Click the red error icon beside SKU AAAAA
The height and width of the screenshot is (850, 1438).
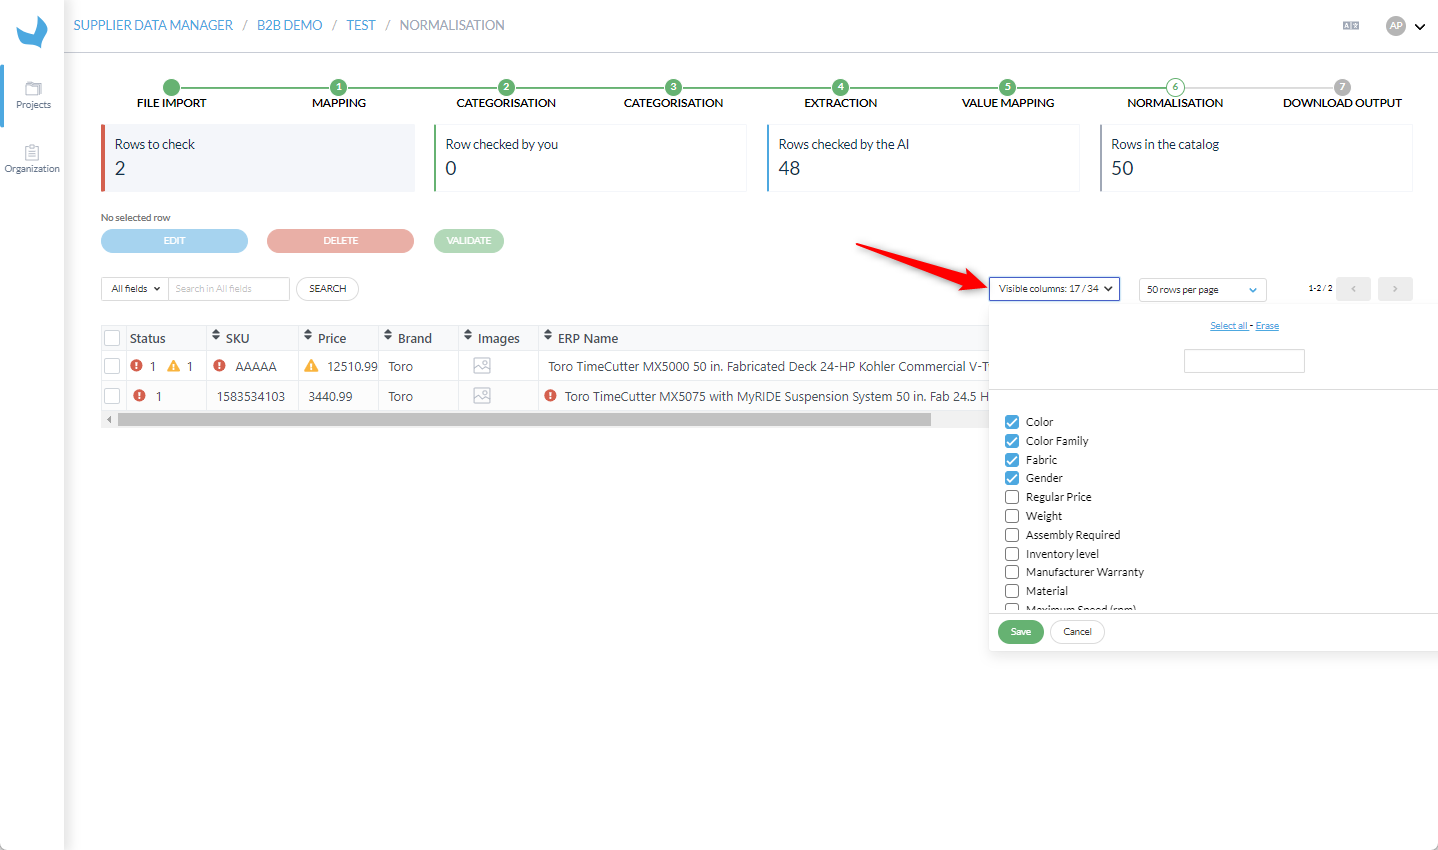(x=220, y=366)
